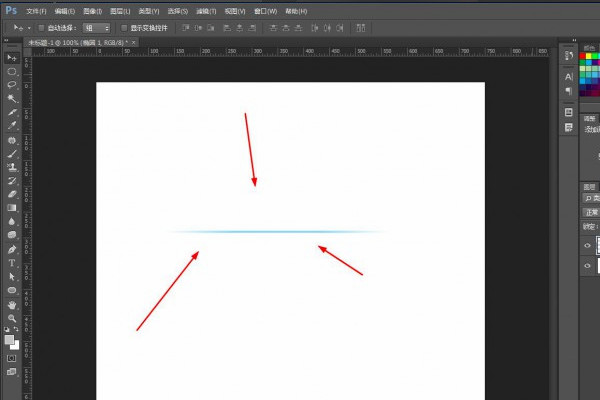The image size is (600, 400).
Task: Select the Pen tool
Action: click(x=12, y=250)
